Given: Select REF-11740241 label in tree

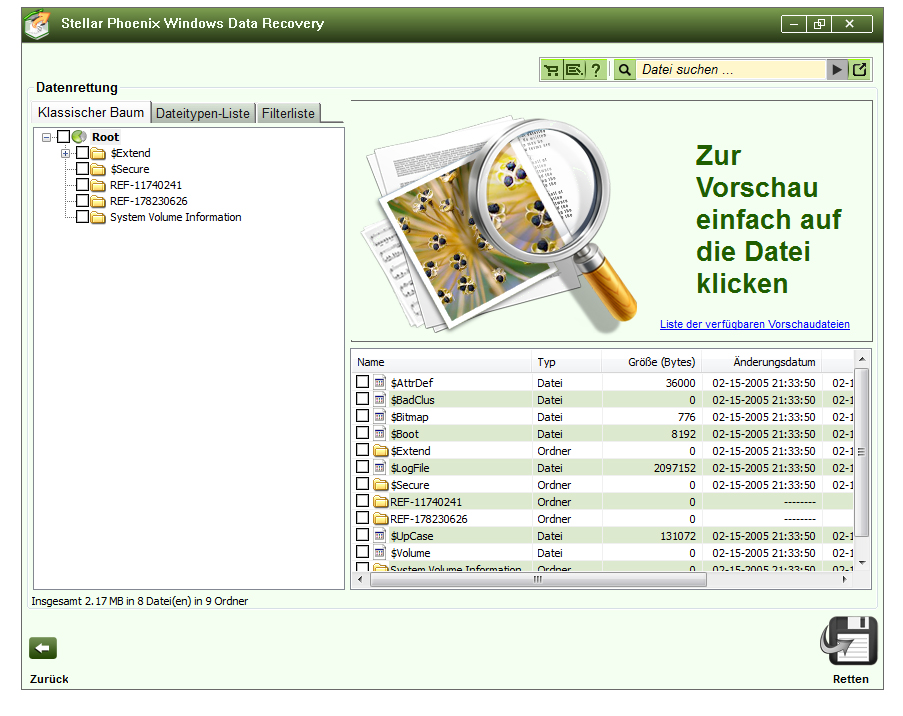Looking at the screenshot, I should point(146,185).
